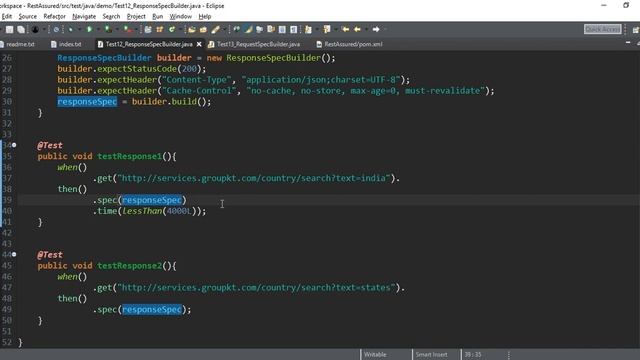
Task: Open the Search menu
Action: coord(111,16)
